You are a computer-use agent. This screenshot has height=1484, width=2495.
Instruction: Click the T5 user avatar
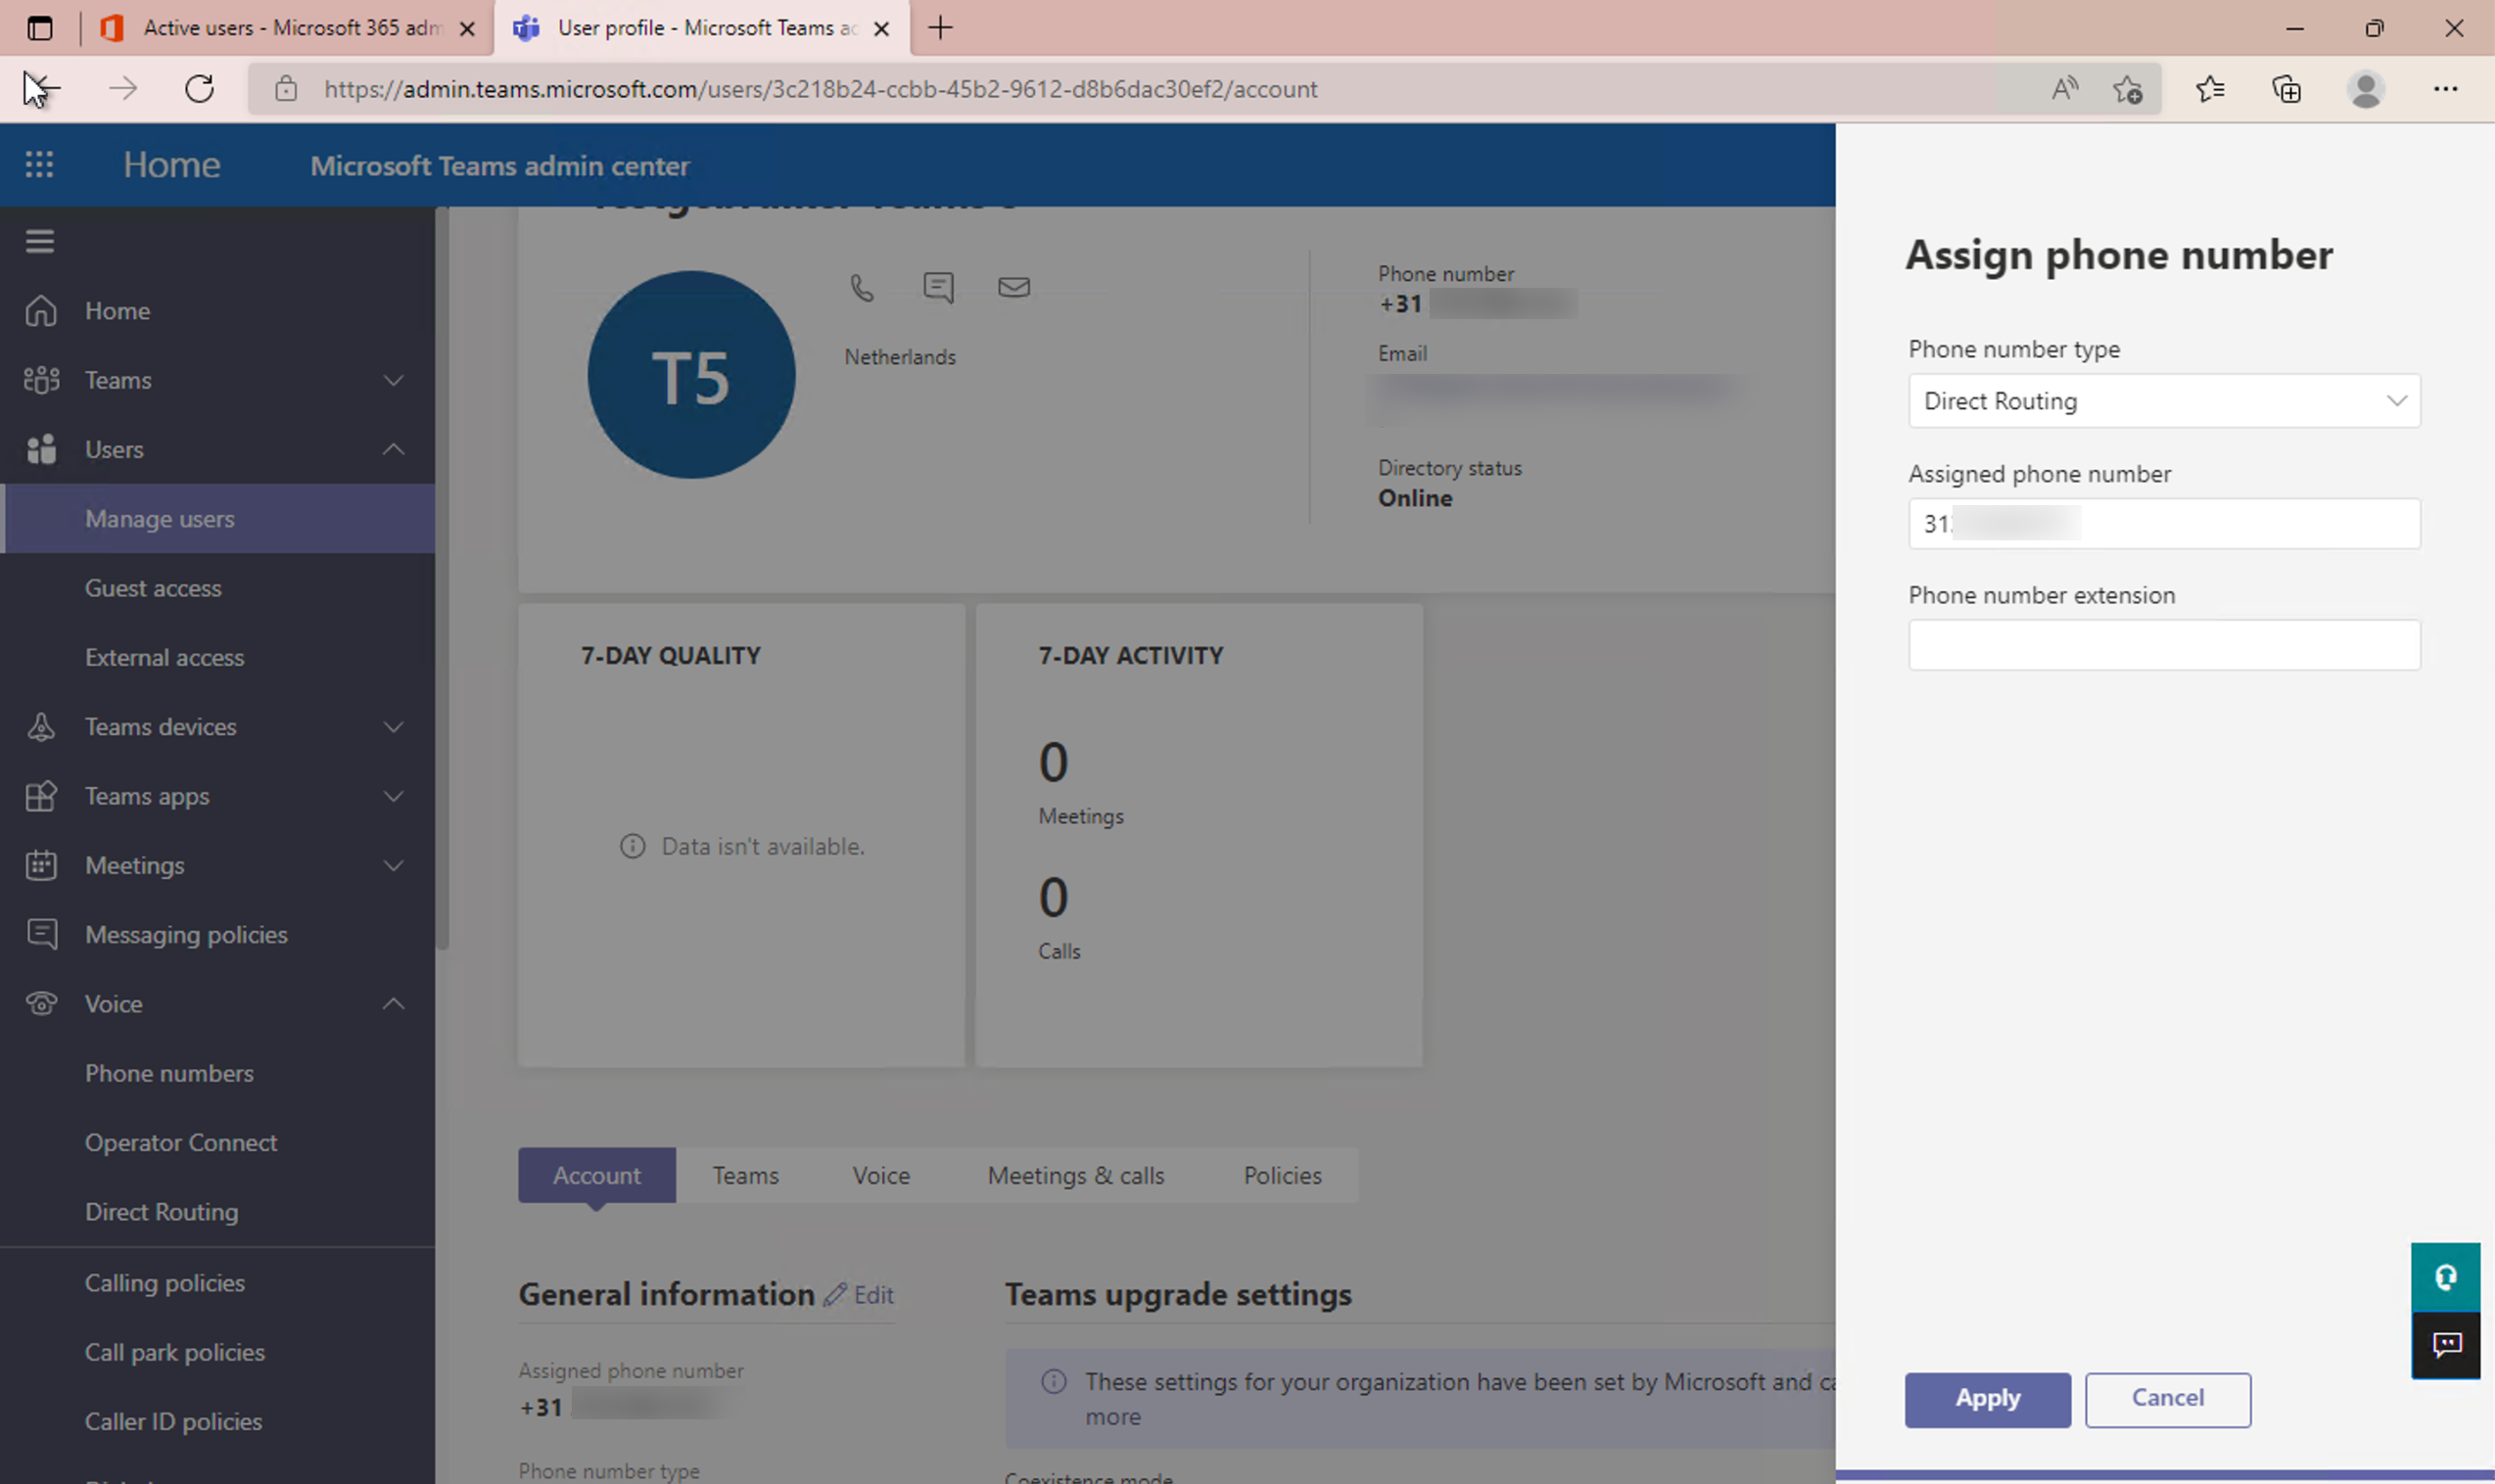pyautogui.click(x=691, y=376)
